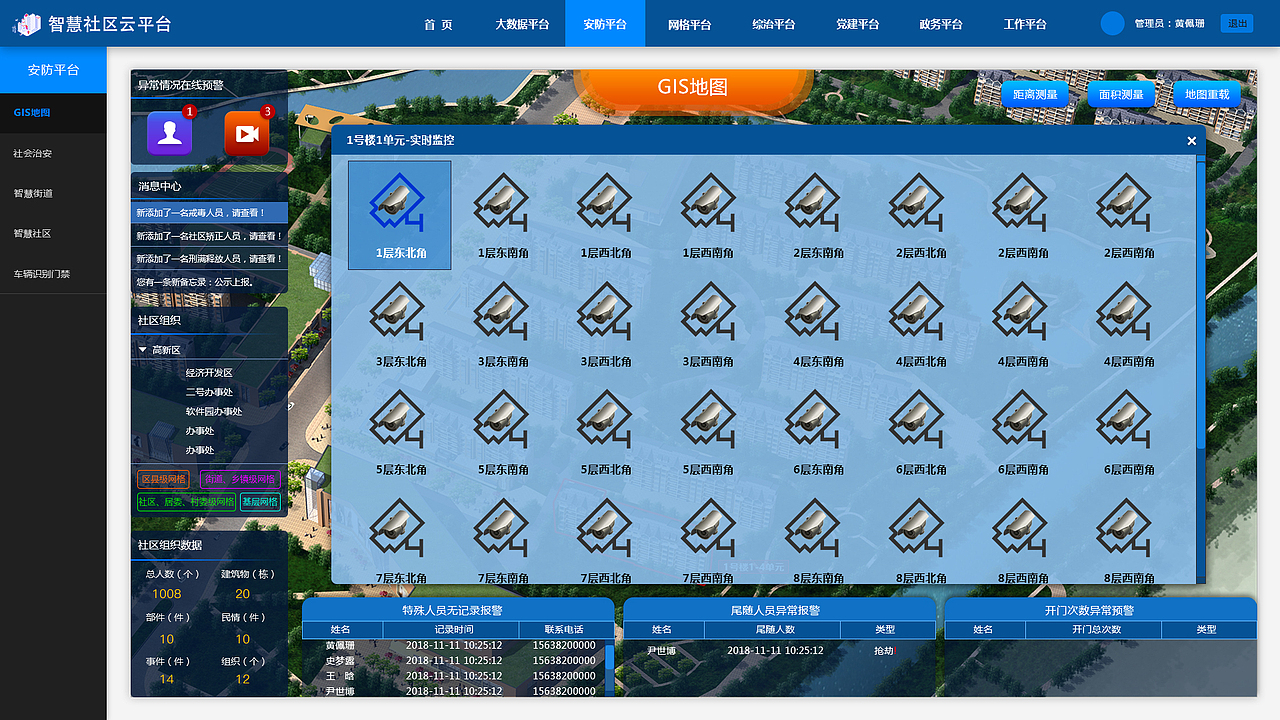The image size is (1280, 720).
Task: Select 二号办事处 in the tree
Action: coord(209,392)
